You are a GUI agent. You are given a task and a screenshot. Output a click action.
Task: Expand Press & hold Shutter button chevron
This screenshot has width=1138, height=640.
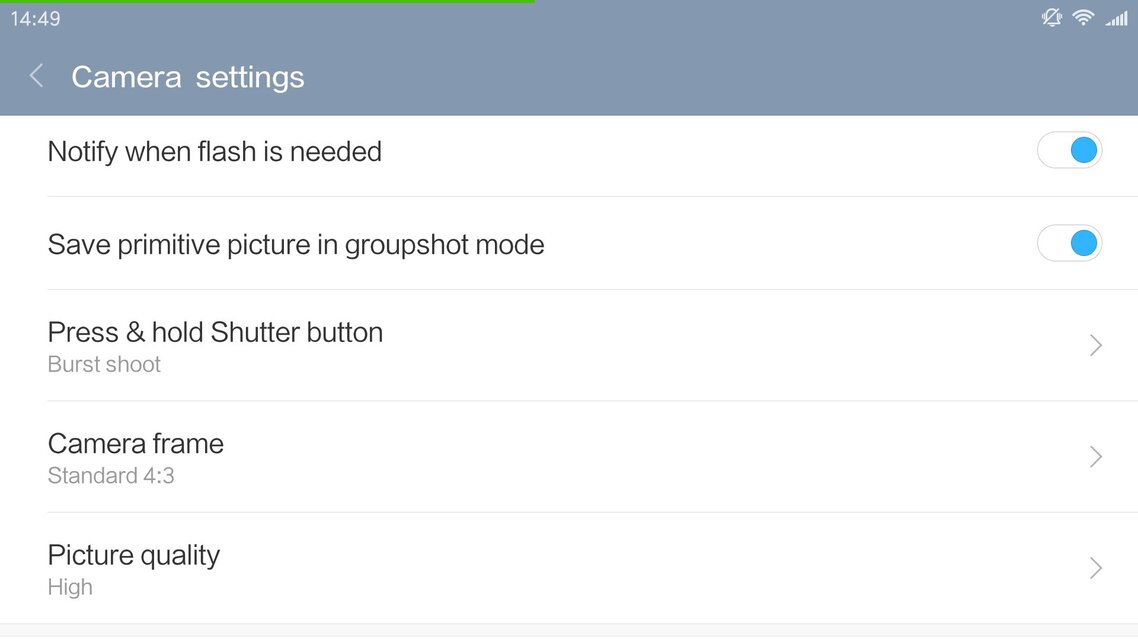tap(1095, 346)
